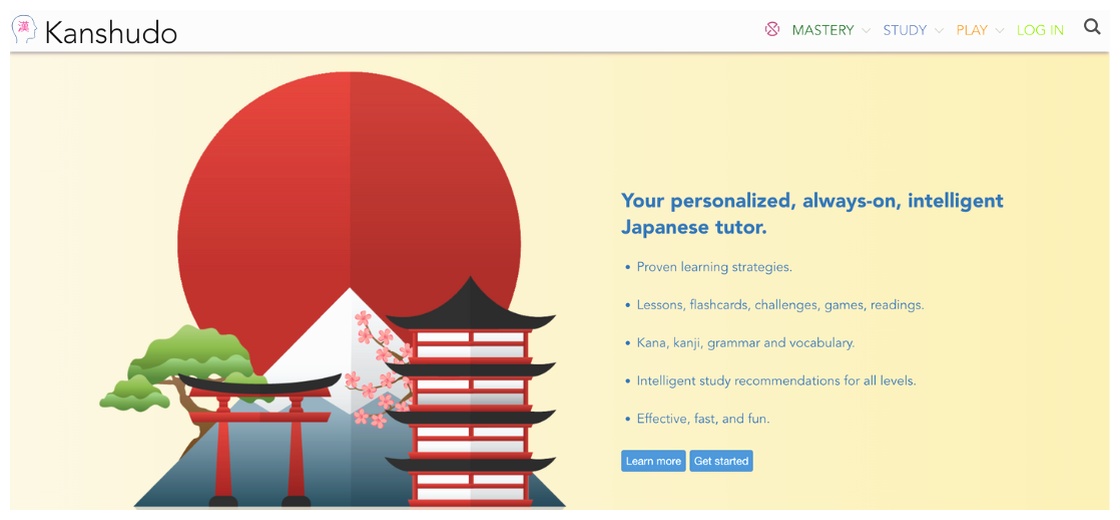
Task: Expand the Play dropdown chevron
Action: [999, 31]
